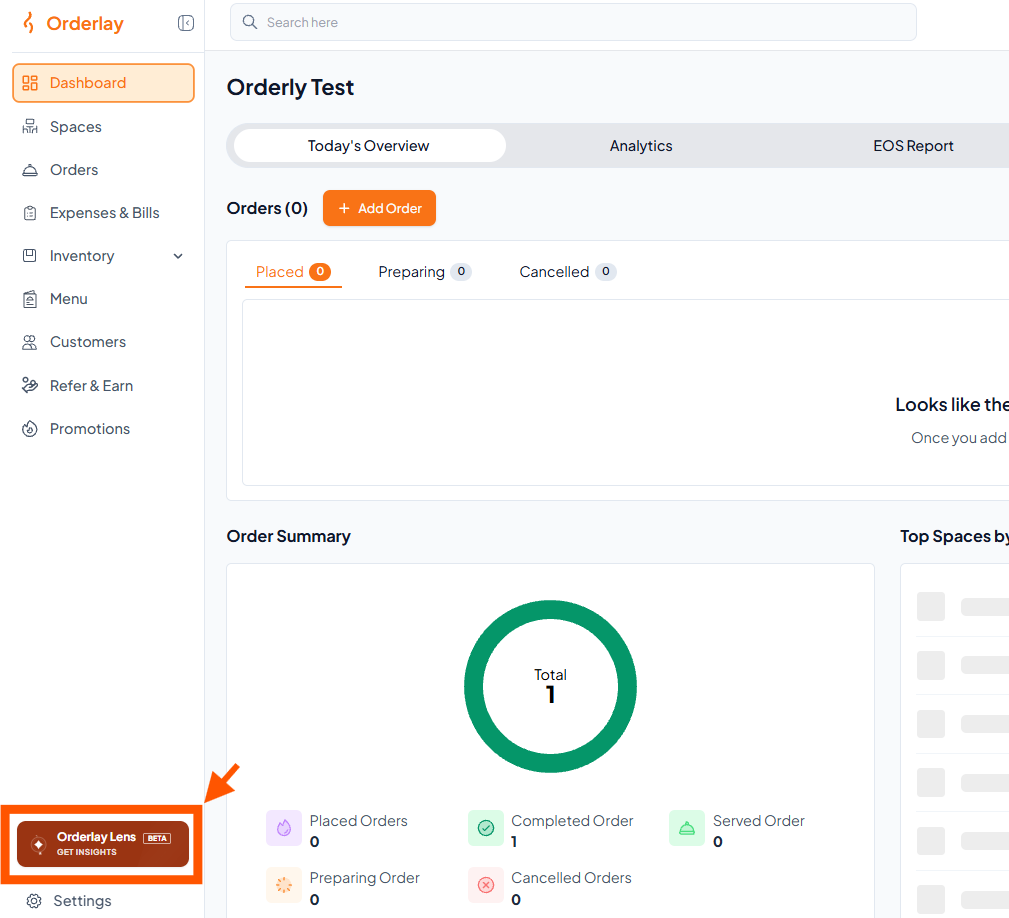Select the Today's Overview tab
This screenshot has height=918, width=1009.
pos(369,146)
